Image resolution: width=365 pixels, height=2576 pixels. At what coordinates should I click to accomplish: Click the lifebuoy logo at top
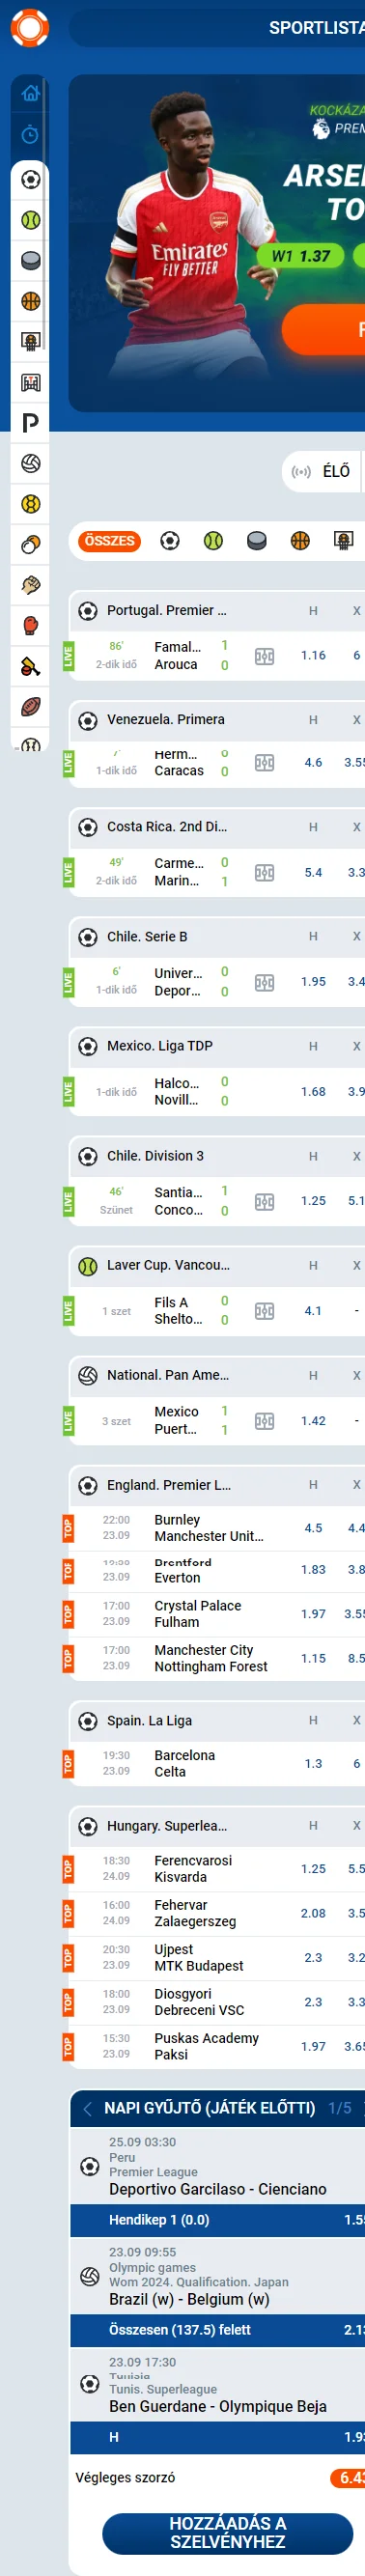[29, 28]
